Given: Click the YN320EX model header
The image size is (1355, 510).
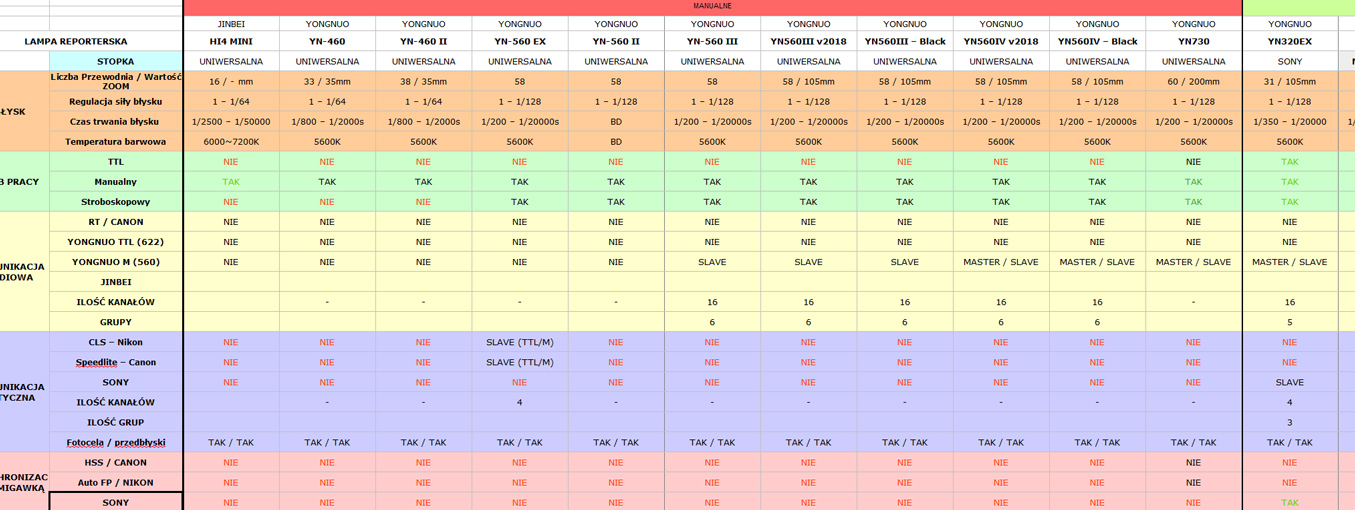Looking at the screenshot, I should coord(1290,42).
